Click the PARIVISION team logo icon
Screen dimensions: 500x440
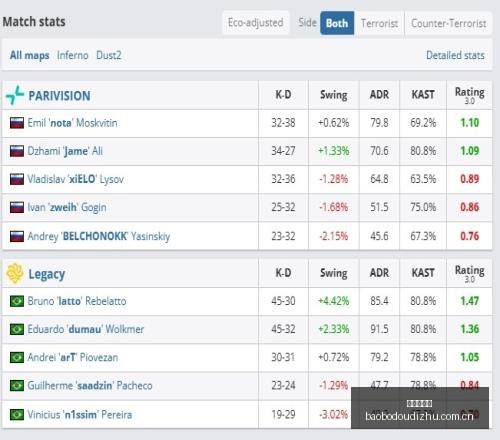pos(15,95)
